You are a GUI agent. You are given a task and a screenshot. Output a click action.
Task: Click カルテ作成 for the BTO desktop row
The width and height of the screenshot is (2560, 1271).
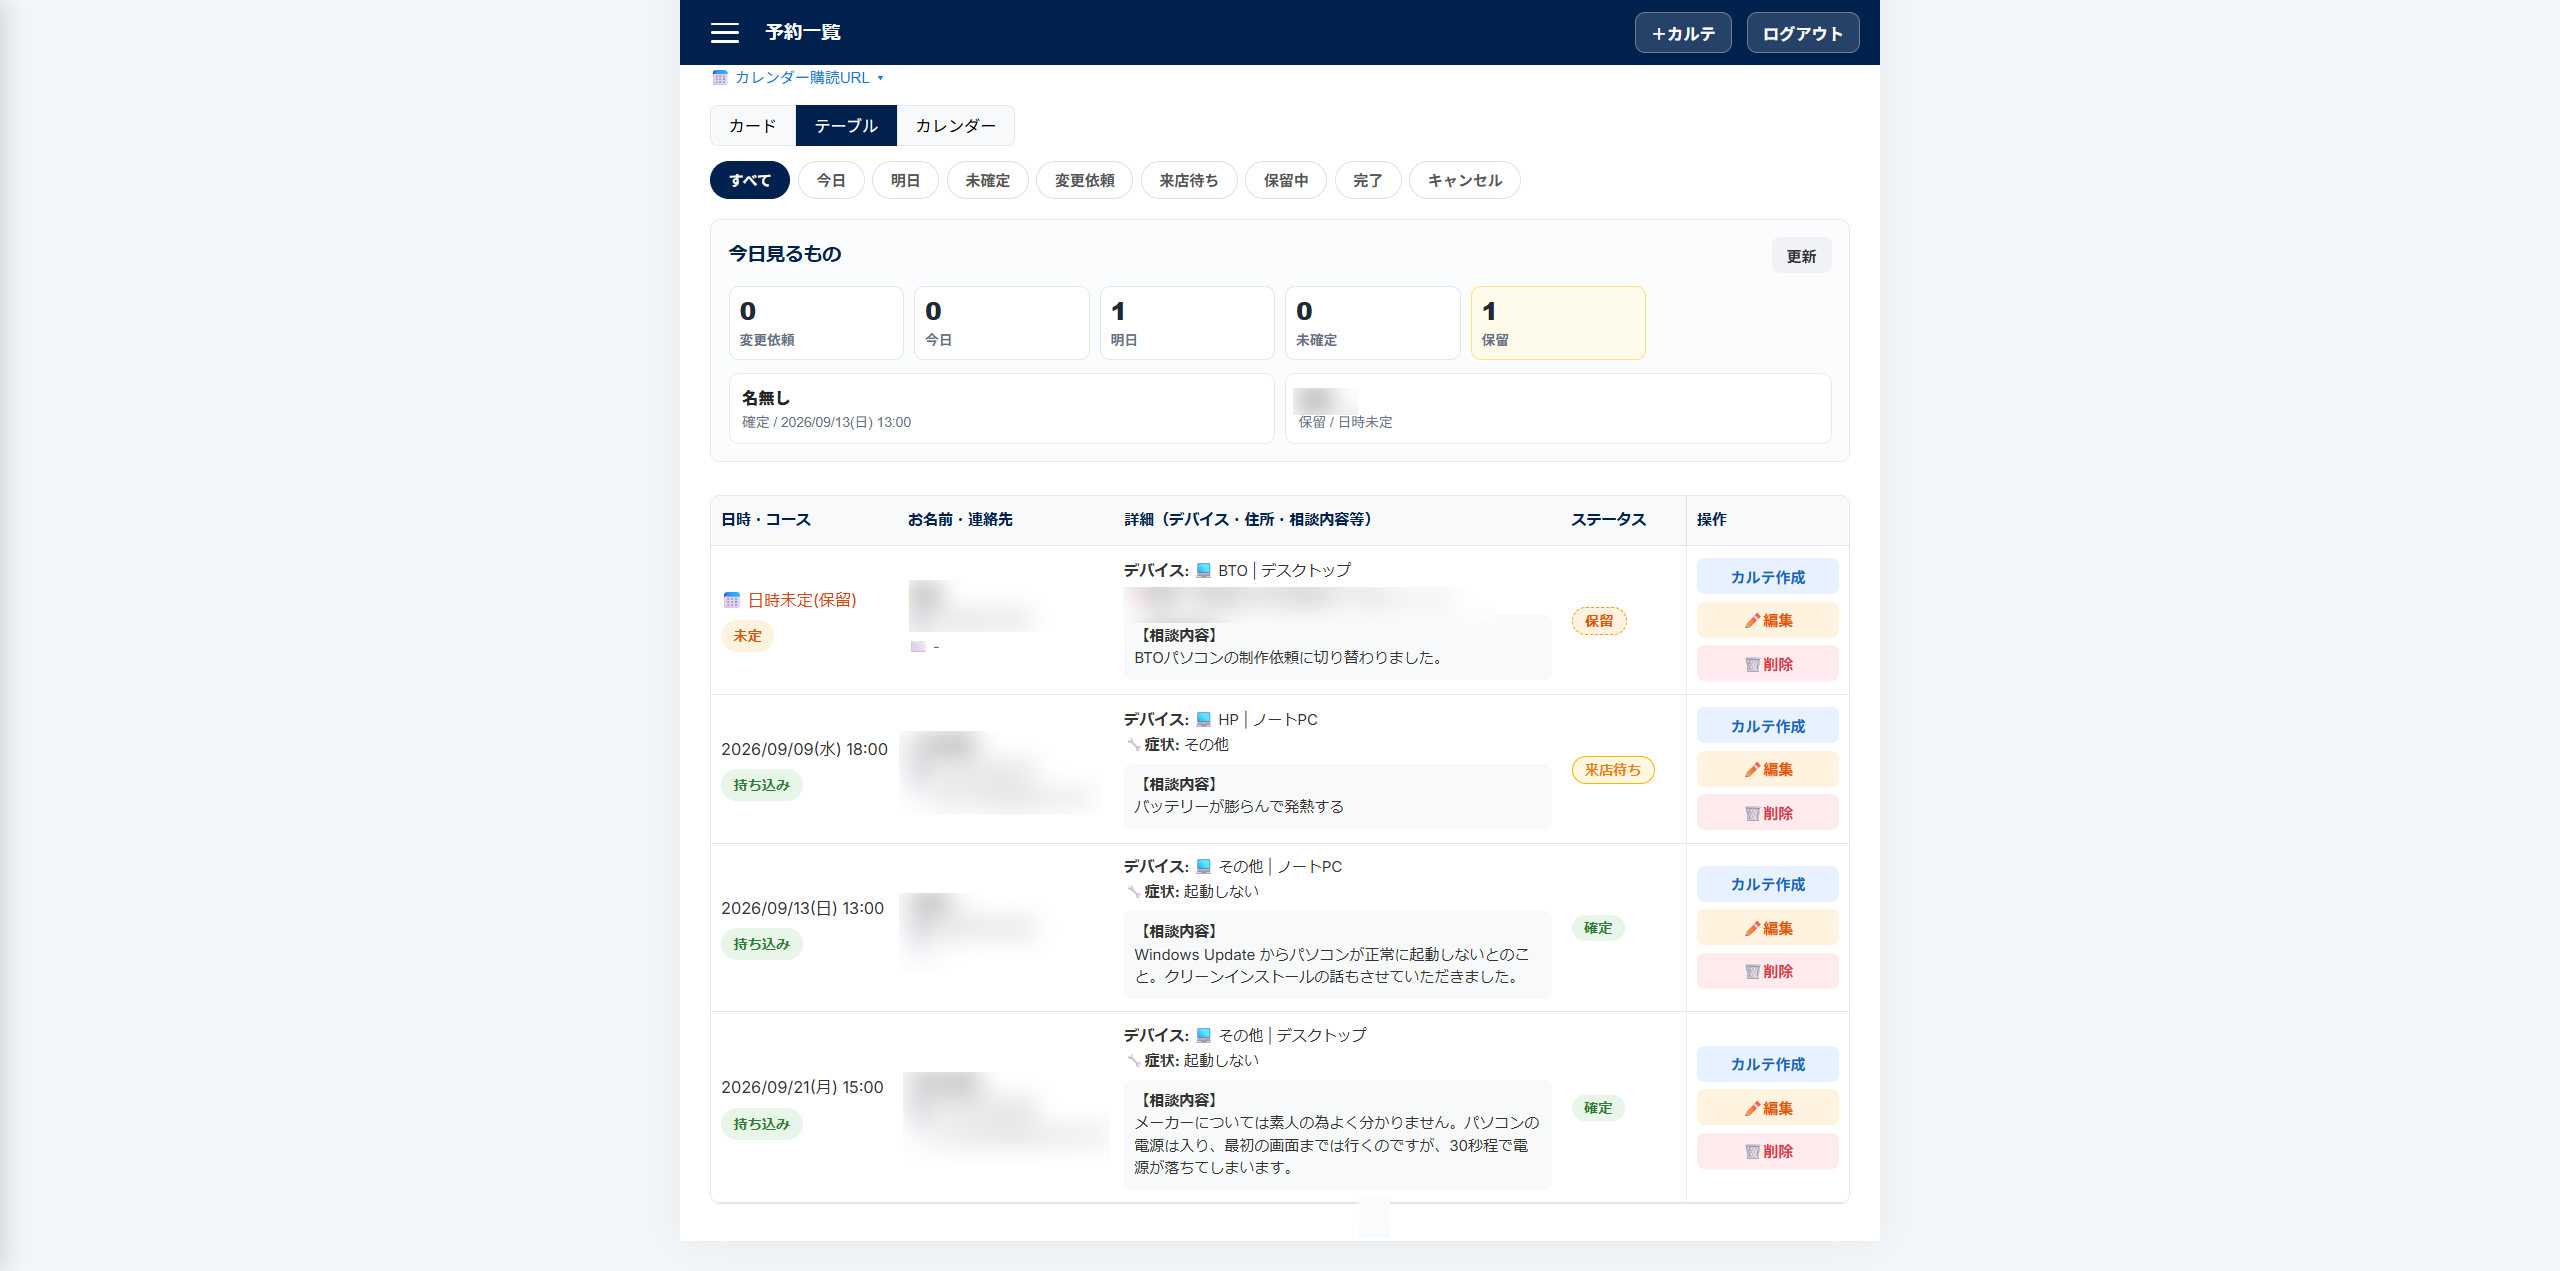click(1768, 577)
